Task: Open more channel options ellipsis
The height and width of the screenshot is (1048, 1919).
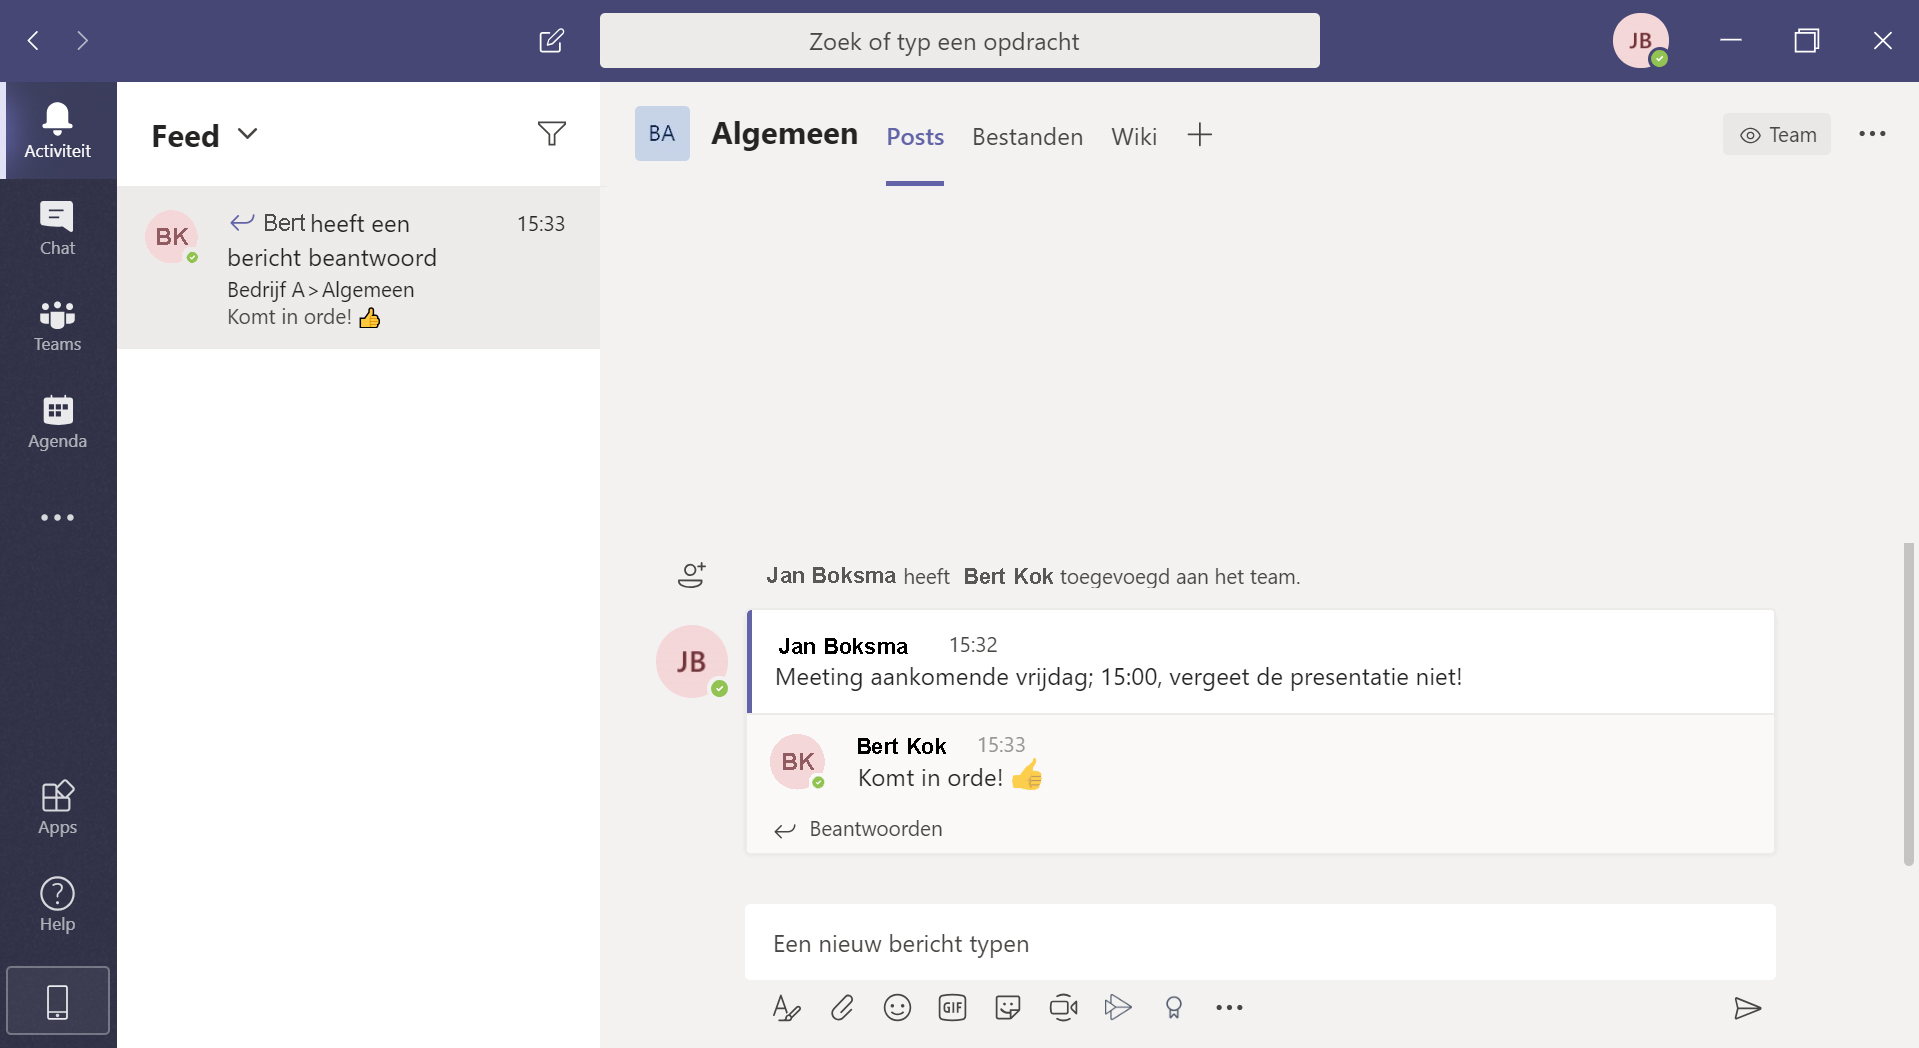Action: click(x=1872, y=134)
